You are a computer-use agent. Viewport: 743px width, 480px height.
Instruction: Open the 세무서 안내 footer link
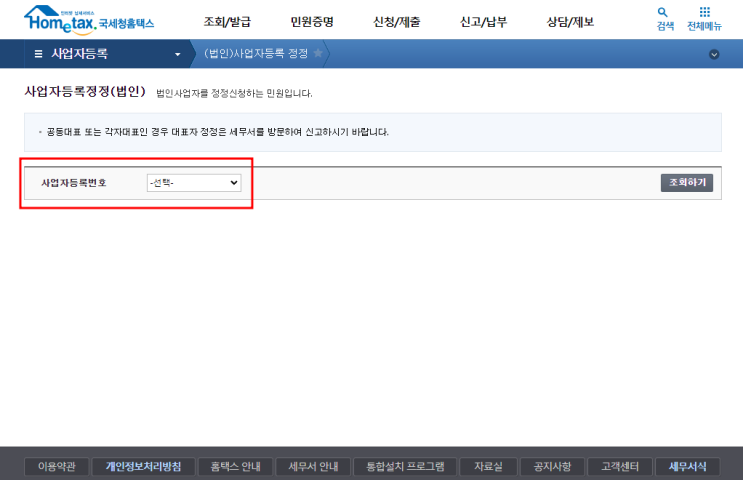click(x=313, y=466)
